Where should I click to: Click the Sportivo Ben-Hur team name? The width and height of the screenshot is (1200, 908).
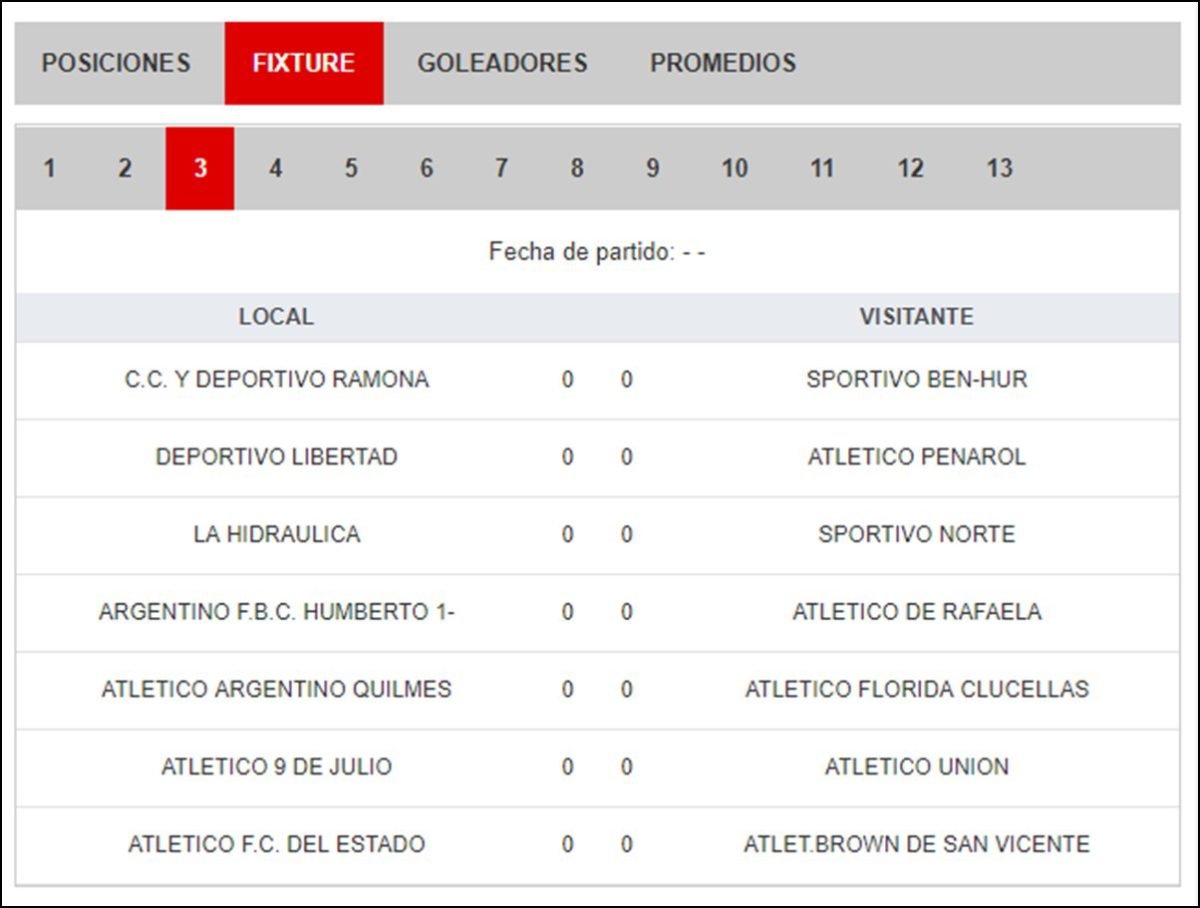point(916,380)
